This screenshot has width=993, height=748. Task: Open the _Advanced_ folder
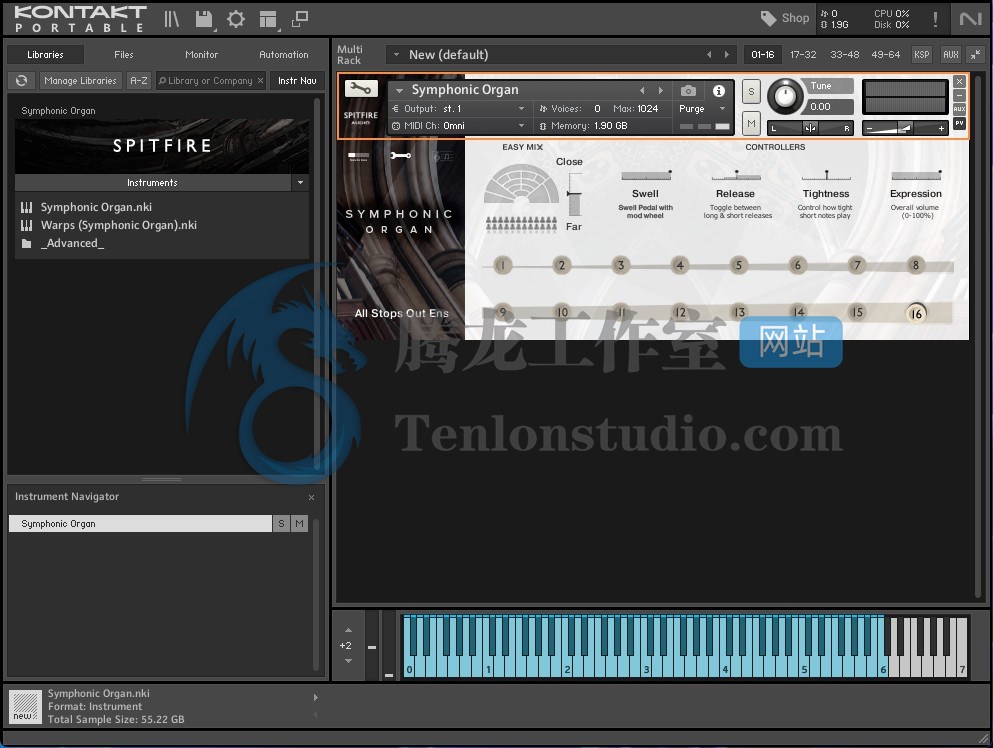72,243
